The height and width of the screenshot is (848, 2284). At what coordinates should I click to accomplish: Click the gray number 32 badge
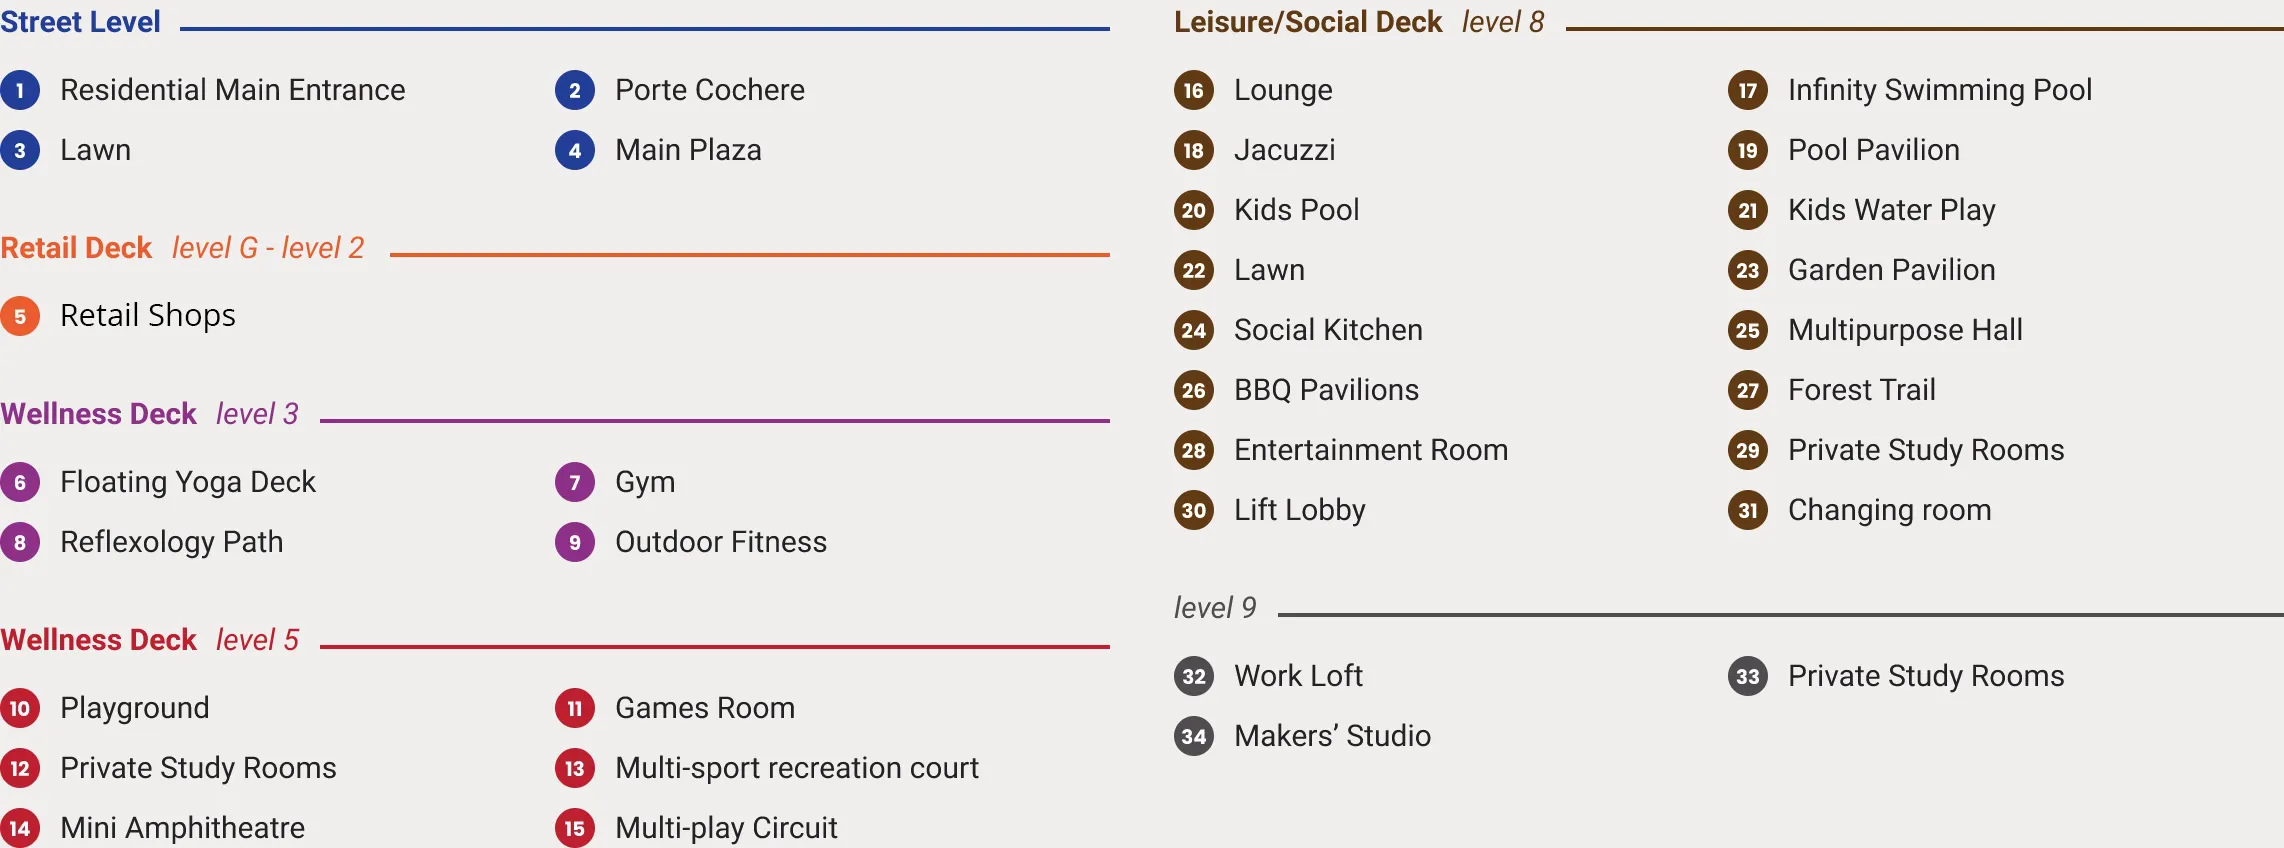[x=1194, y=676]
